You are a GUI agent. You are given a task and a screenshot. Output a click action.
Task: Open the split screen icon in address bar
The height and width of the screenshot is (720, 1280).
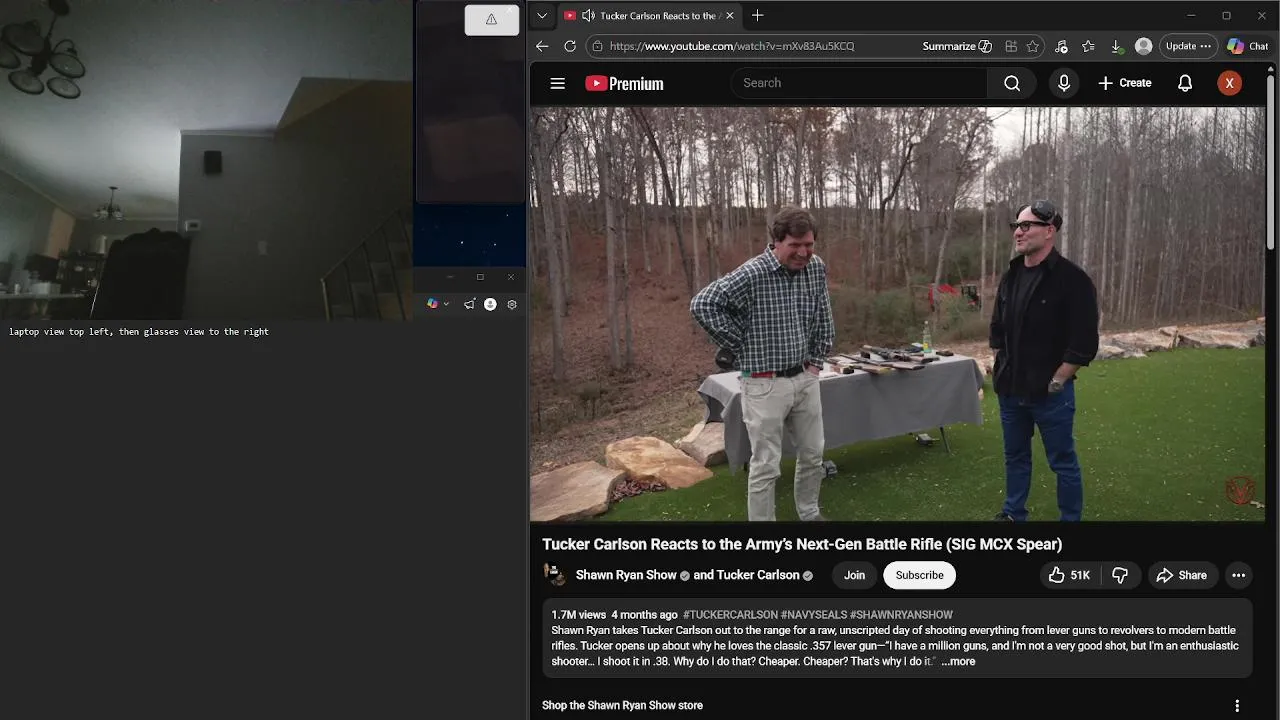pos(1011,46)
